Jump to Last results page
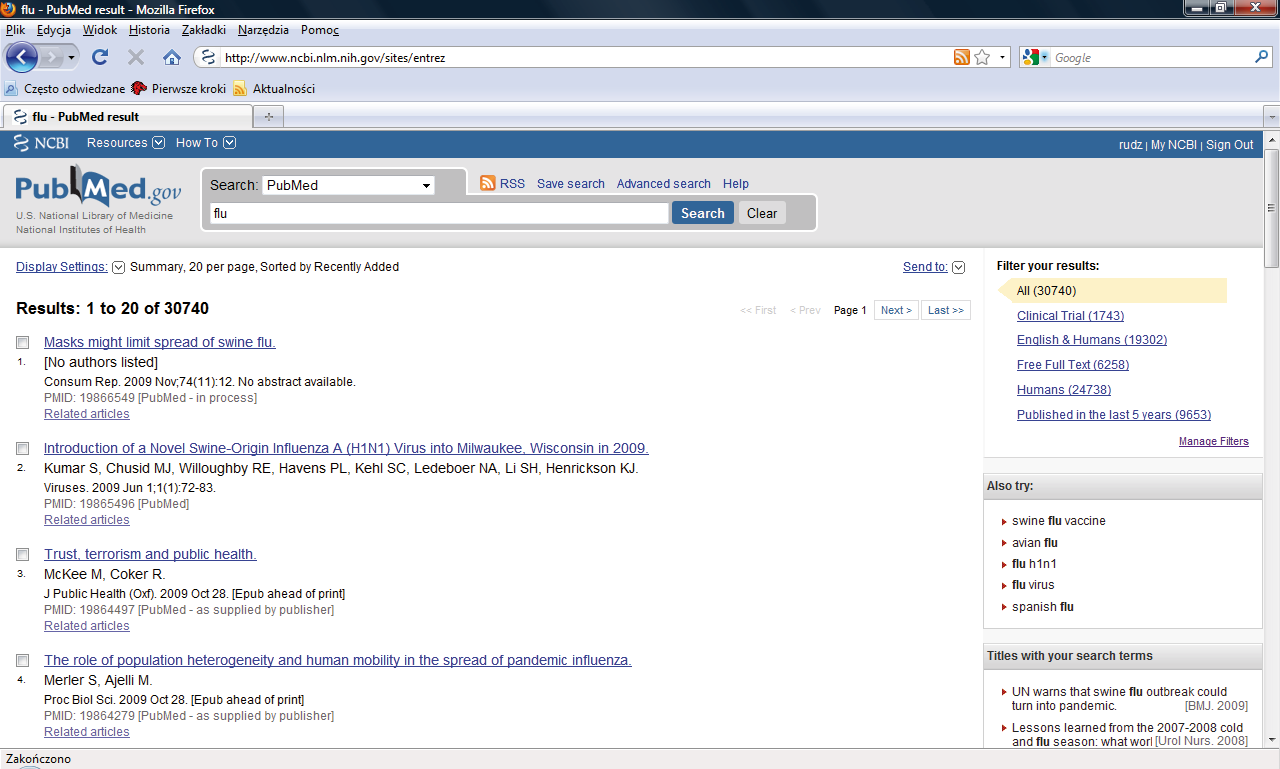The image size is (1280, 769). [x=946, y=310]
